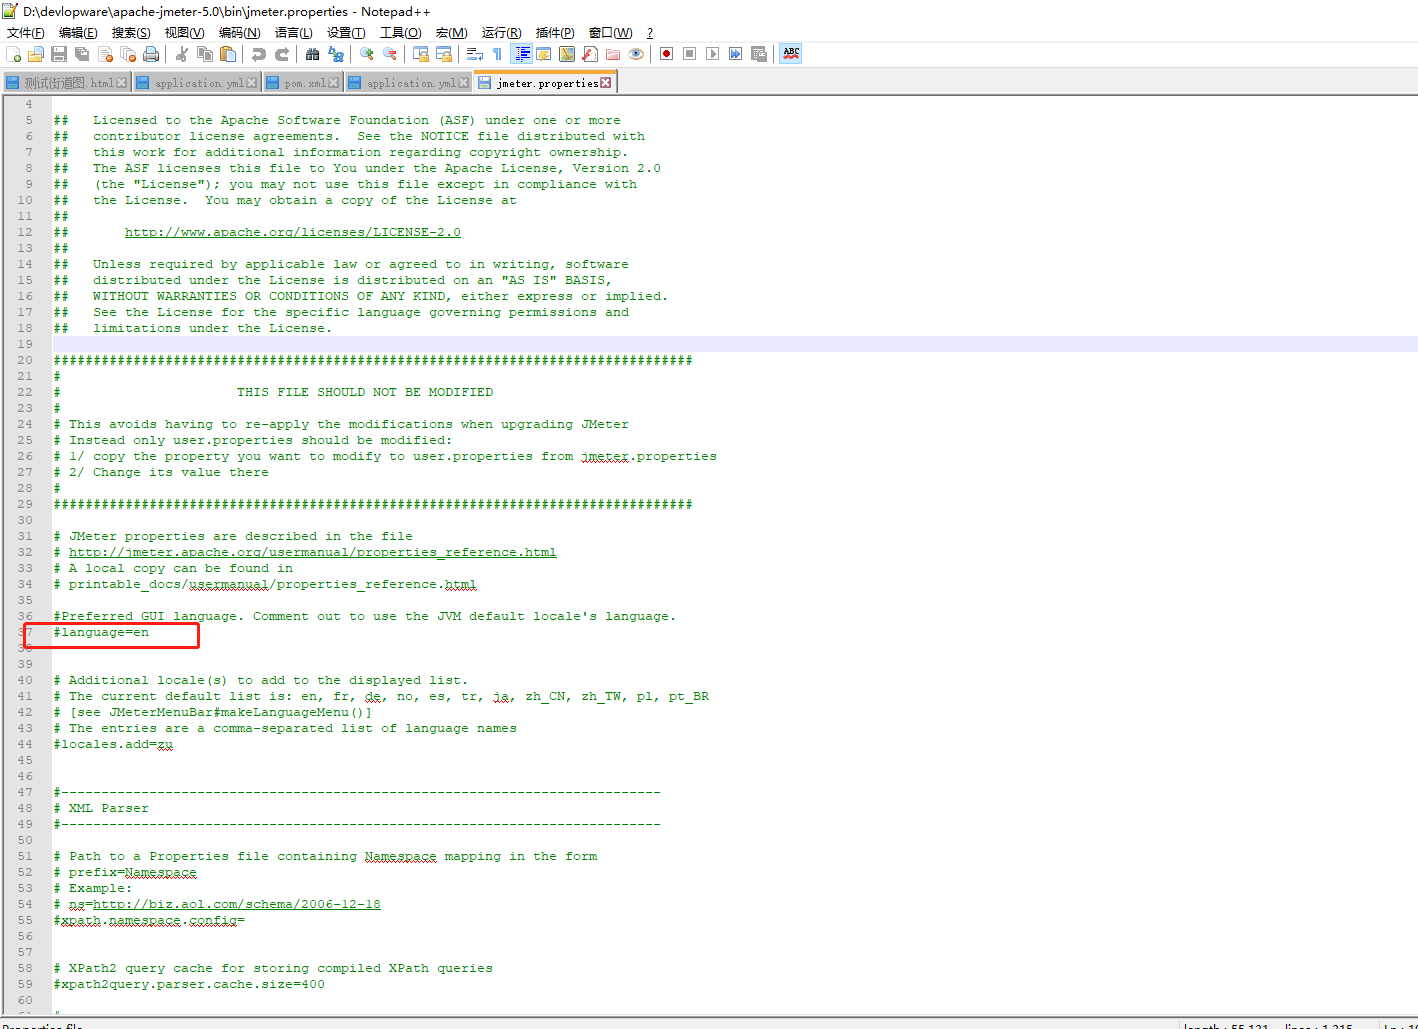Open the 编码(N) menu
Image resolution: width=1418 pixels, height=1029 pixels.
240,33
